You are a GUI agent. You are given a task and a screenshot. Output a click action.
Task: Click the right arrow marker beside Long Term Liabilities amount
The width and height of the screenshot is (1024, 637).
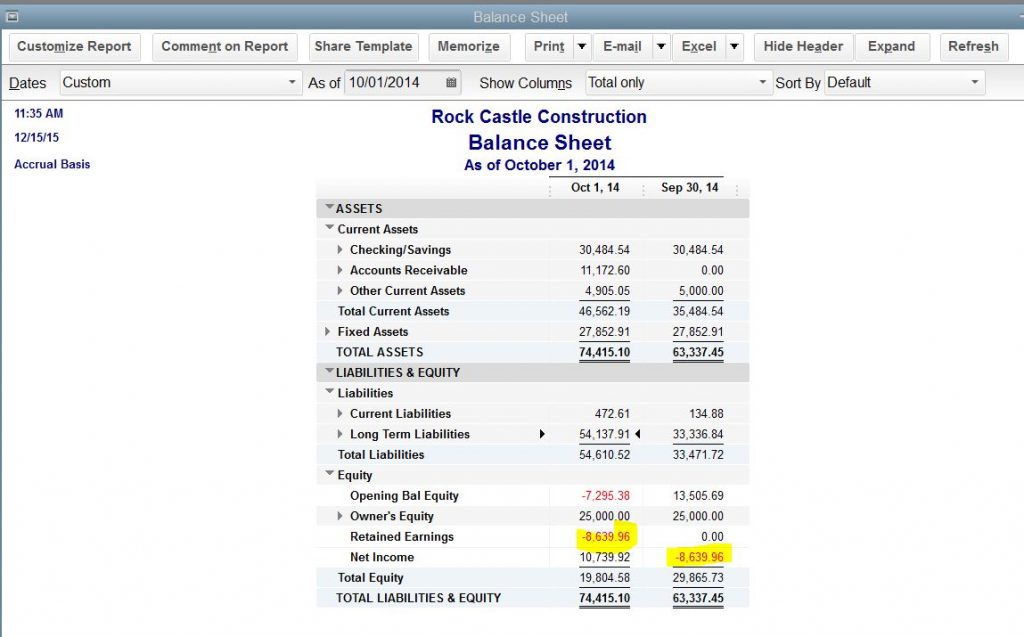coord(543,434)
